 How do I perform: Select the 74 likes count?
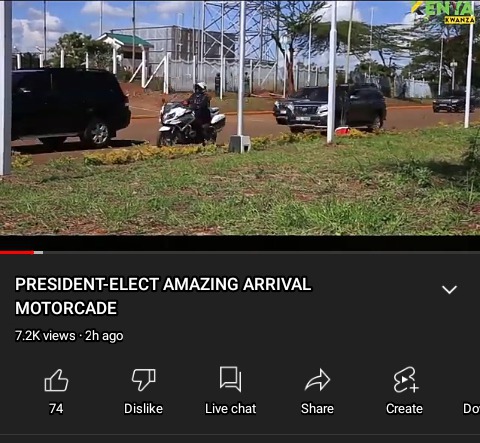[56, 409]
